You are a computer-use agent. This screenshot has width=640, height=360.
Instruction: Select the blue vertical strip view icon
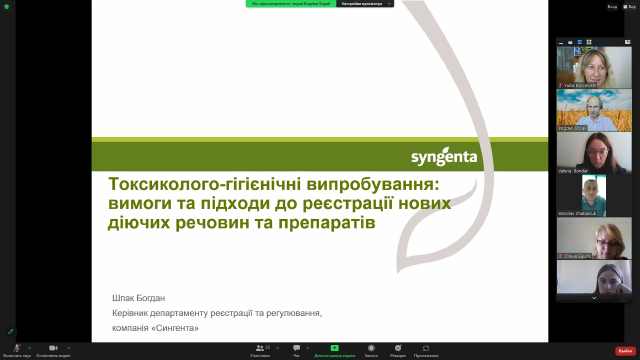tap(580, 42)
